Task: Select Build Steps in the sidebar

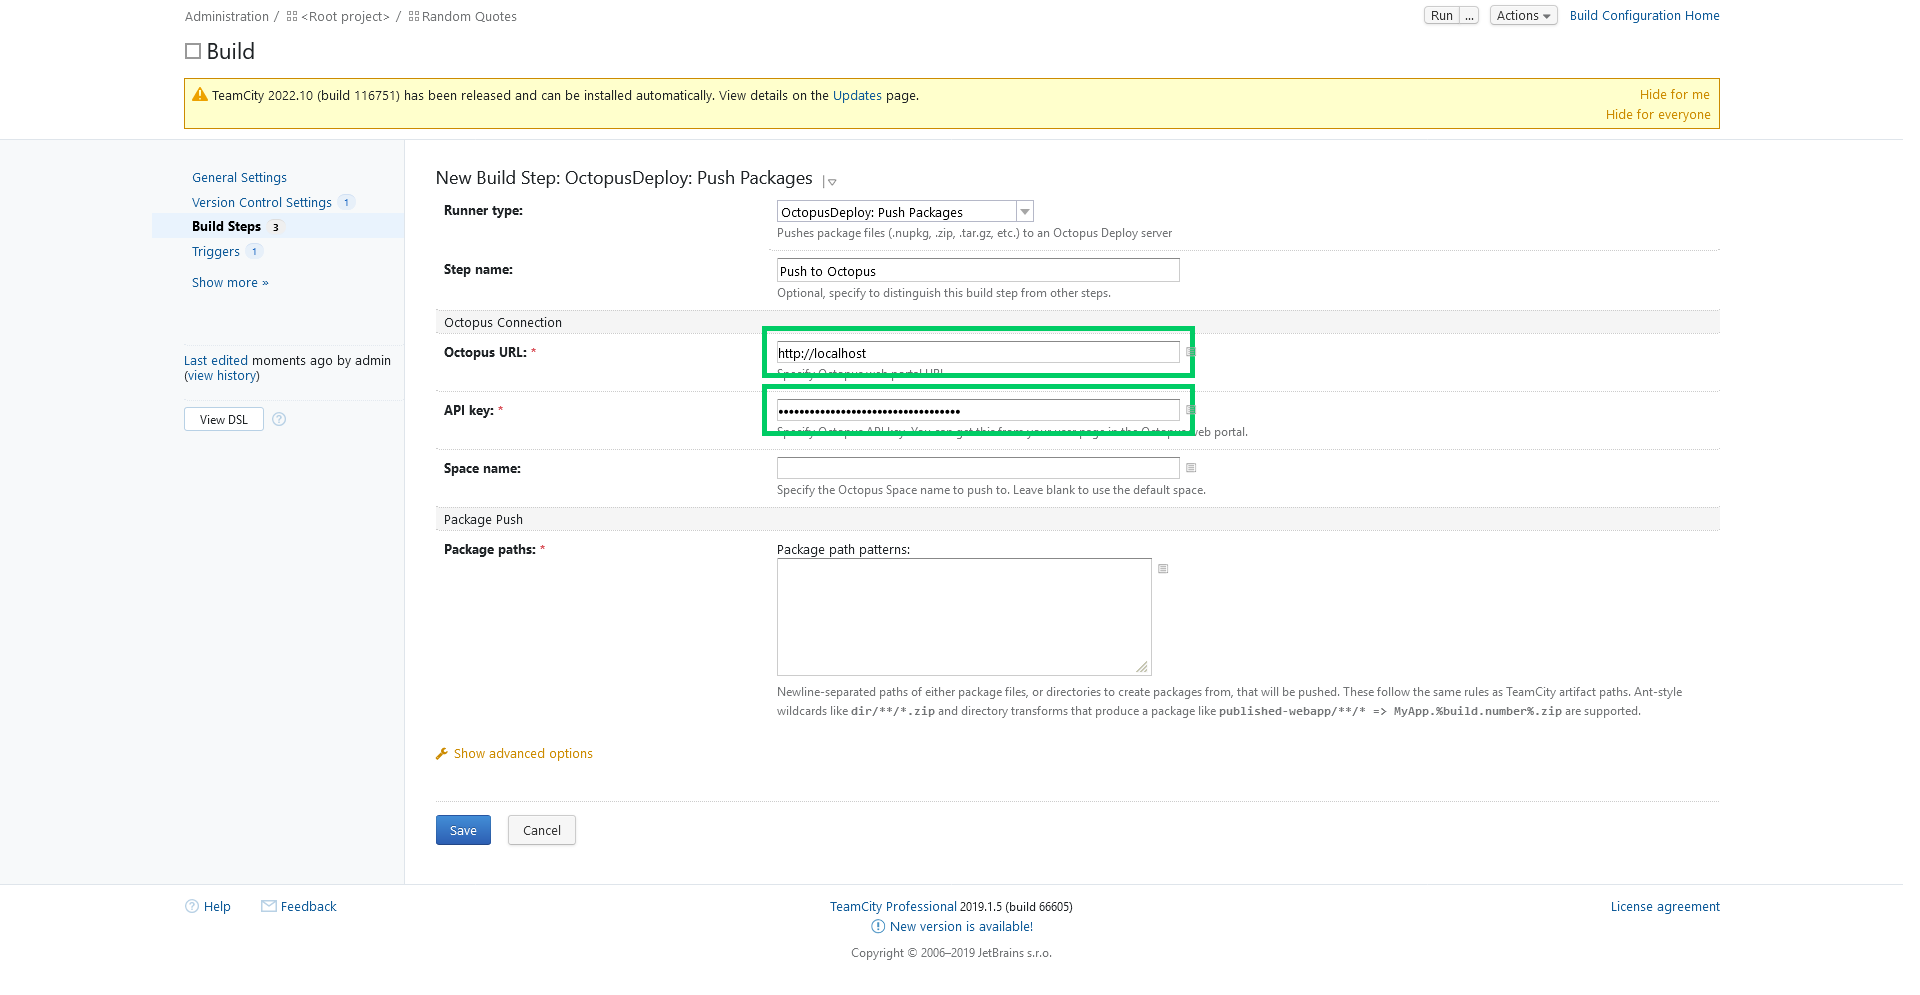Action: click(227, 226)
